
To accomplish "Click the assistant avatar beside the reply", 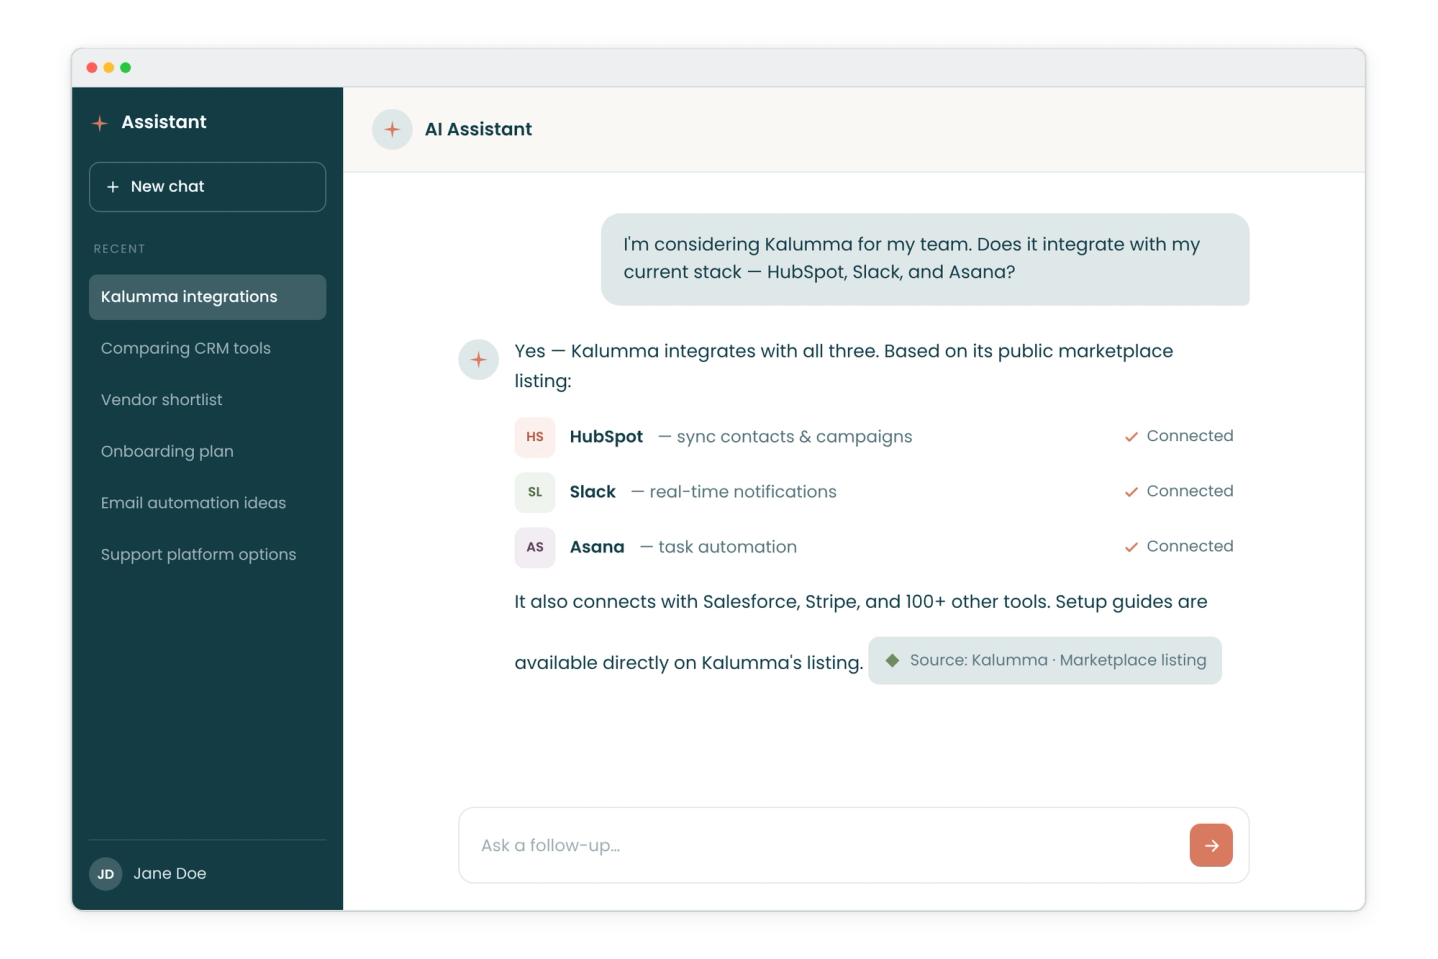I will 478,359.
